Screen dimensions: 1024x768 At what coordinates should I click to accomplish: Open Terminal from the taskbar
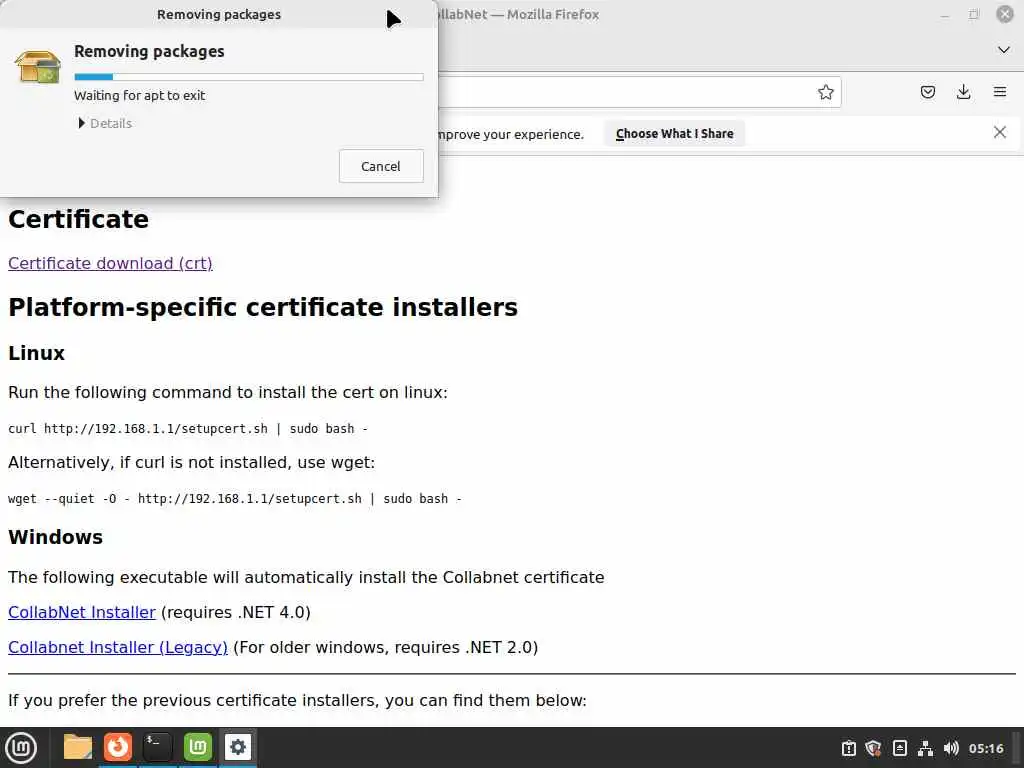pos(157,747)
